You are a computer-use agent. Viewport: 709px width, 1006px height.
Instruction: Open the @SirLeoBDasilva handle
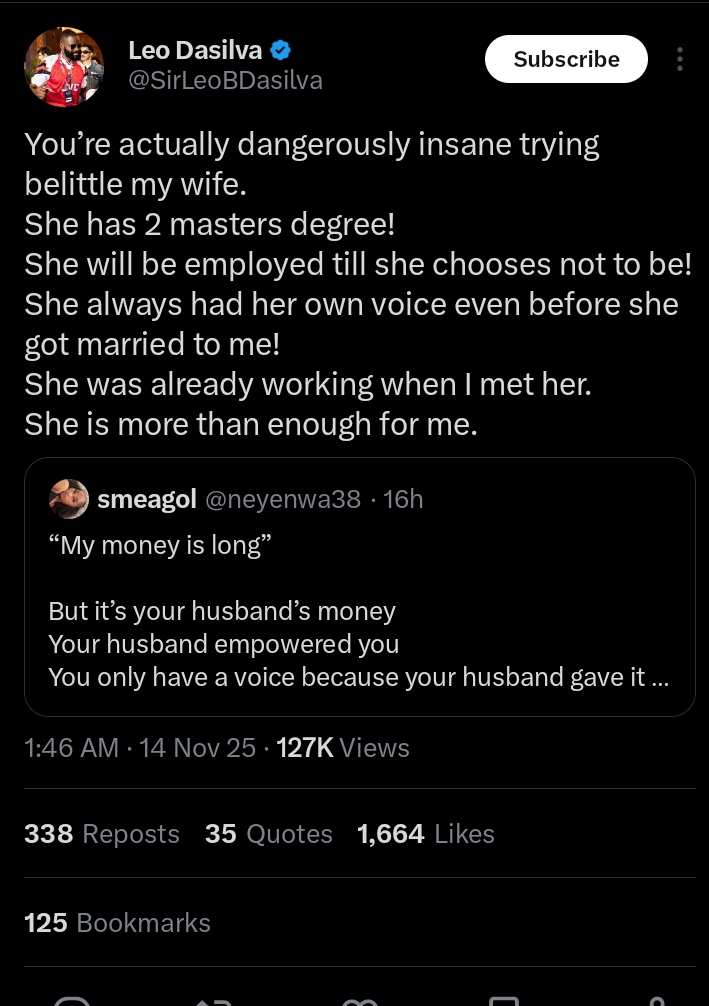click(225, 81)
